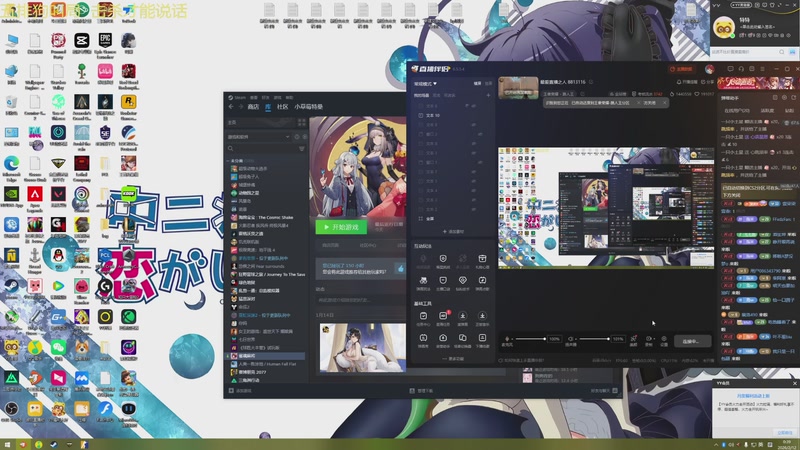Image resolution: width=800 pixels, height=450 pixels.
Task: Collapse the 未分类 category in the Steam library
Action: tap(228, 160)
